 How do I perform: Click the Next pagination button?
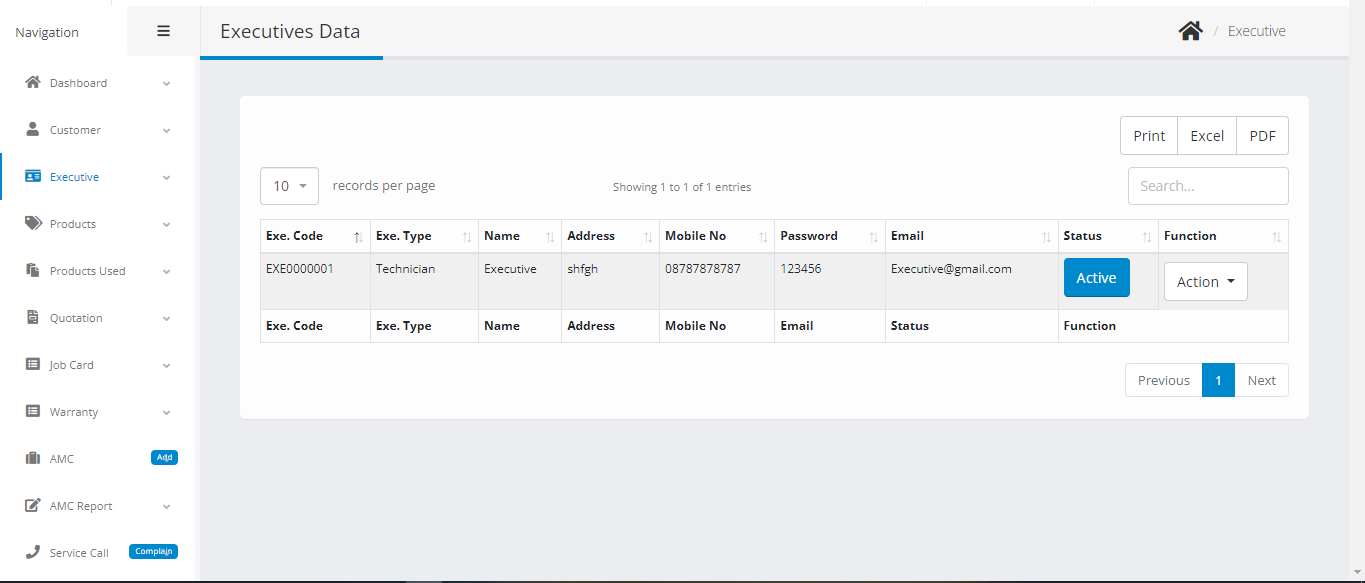coord(1261,380)
